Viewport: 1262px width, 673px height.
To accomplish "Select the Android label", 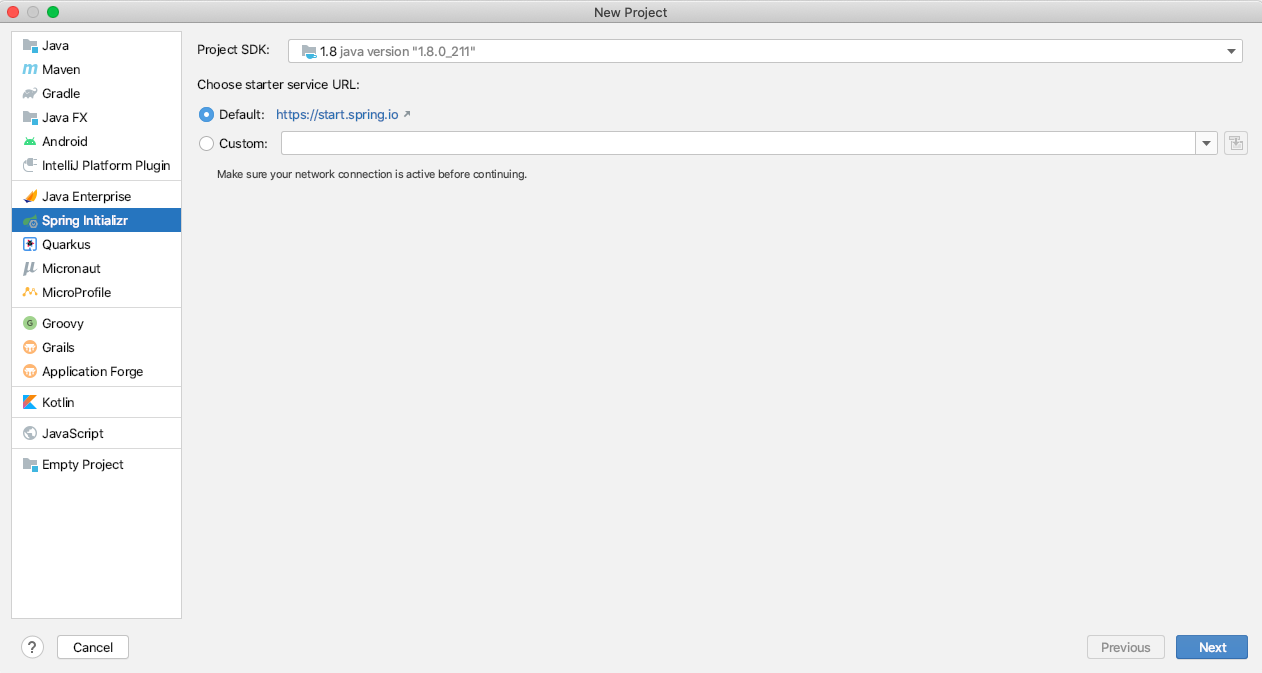I will pyautogui.click(x=65, y=141).
